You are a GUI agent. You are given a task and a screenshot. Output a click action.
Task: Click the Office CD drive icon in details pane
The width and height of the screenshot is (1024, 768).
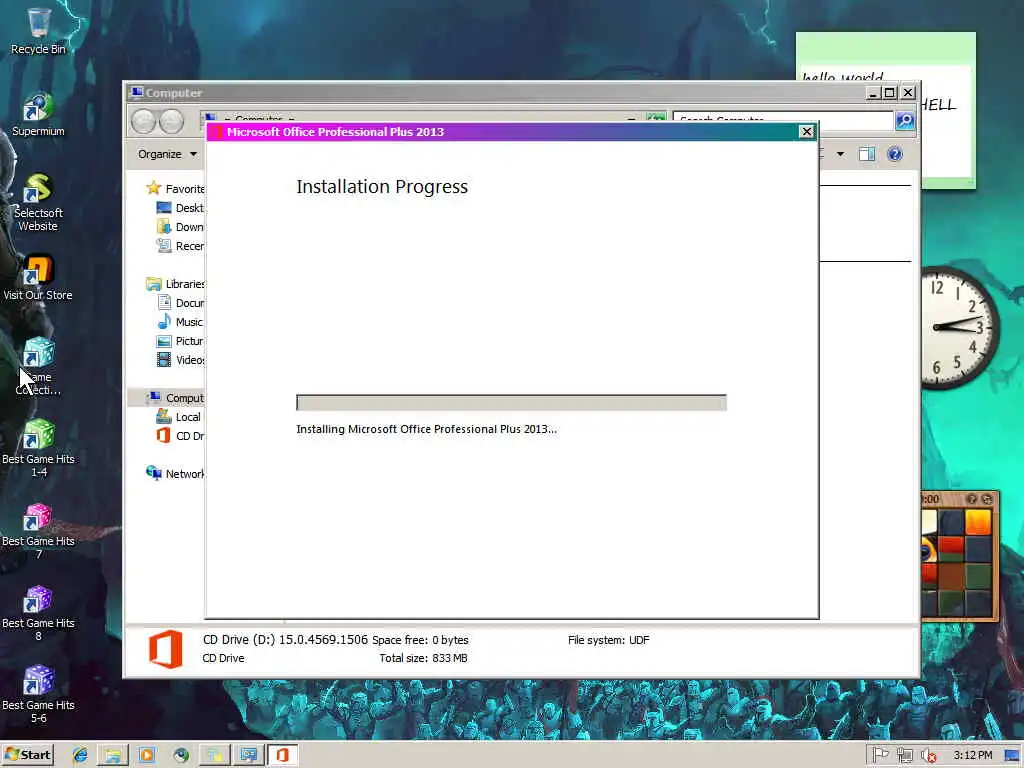click(165, 648)
